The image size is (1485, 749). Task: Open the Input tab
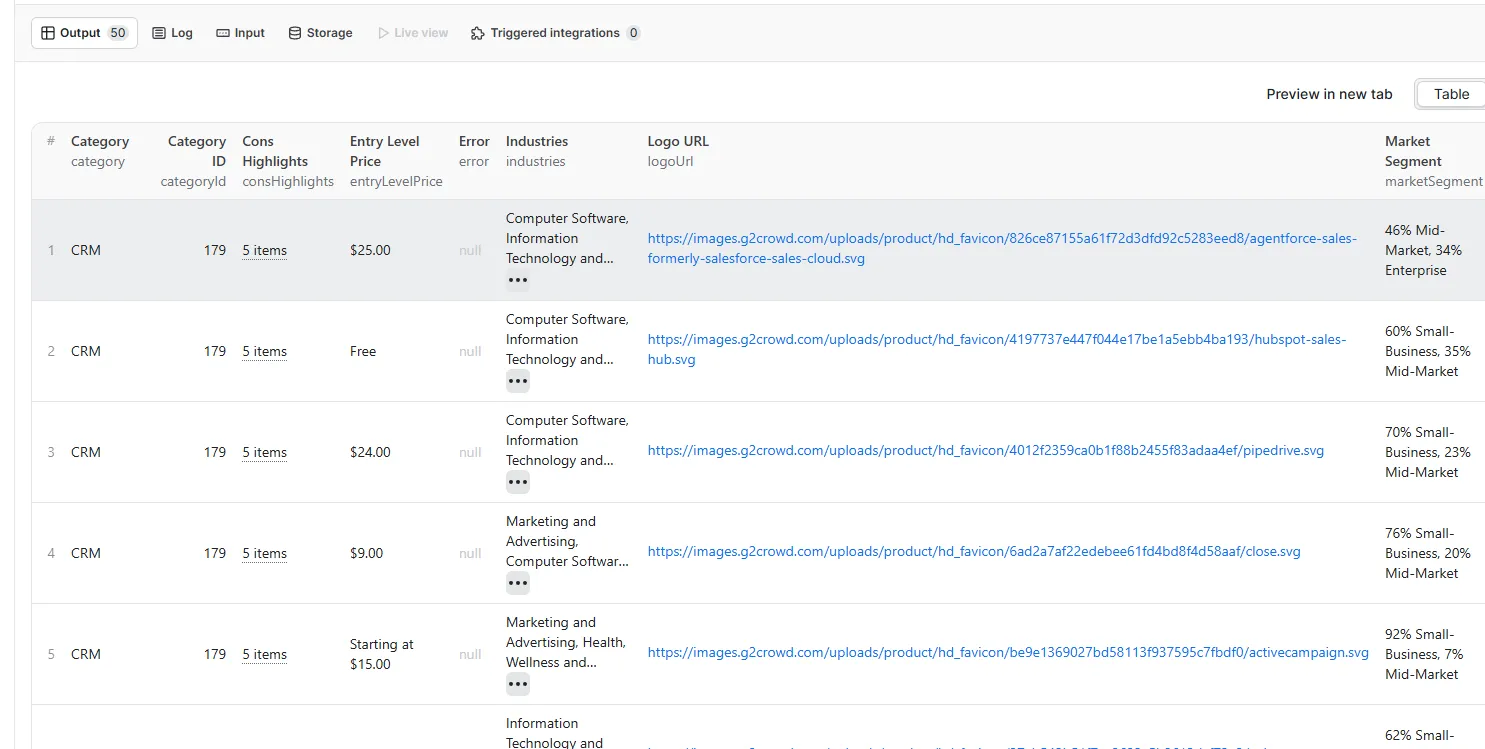click(x=240, y=33)
